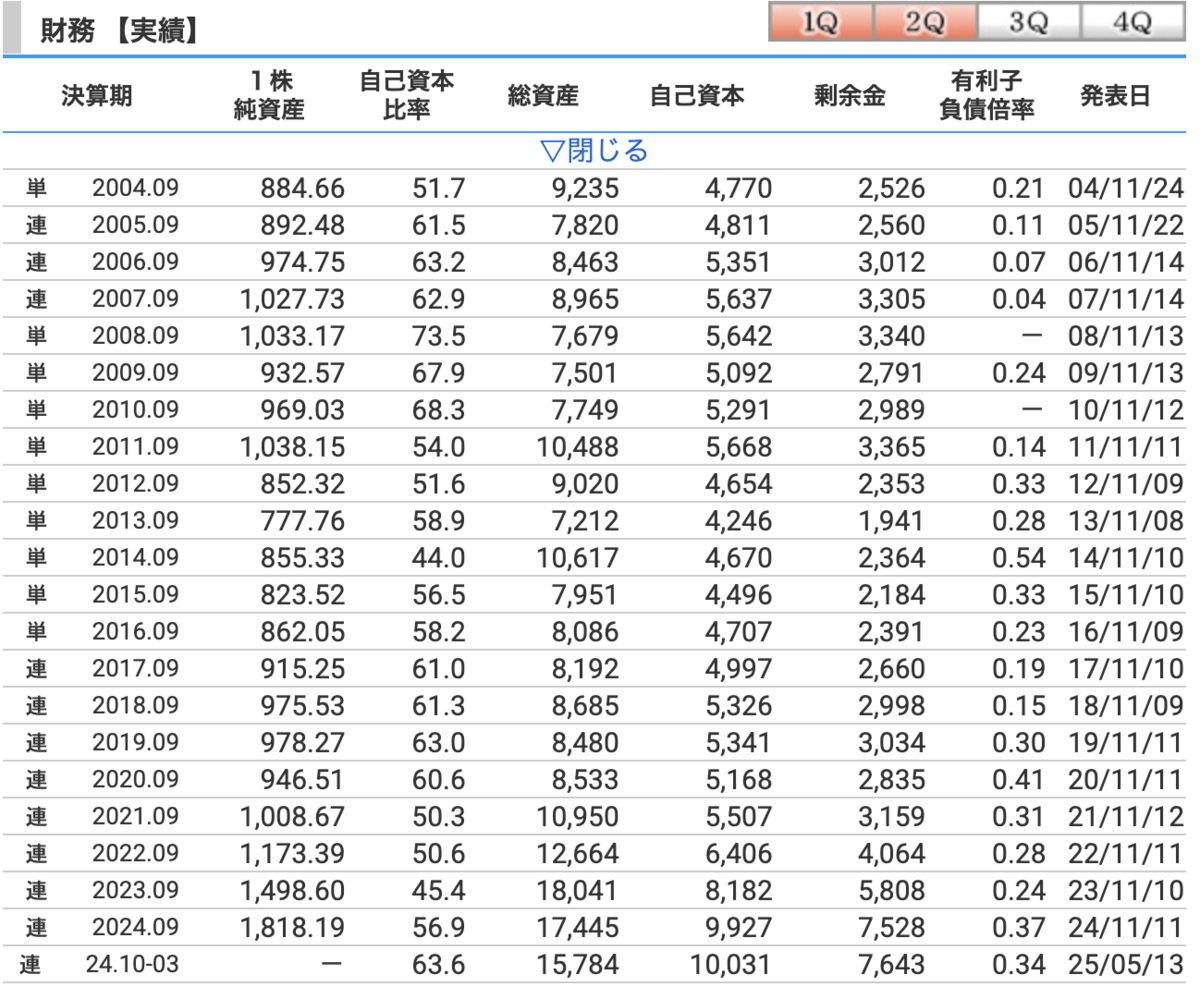Click total assets value 10,488
1200x987 pixels.
[577, 447]
